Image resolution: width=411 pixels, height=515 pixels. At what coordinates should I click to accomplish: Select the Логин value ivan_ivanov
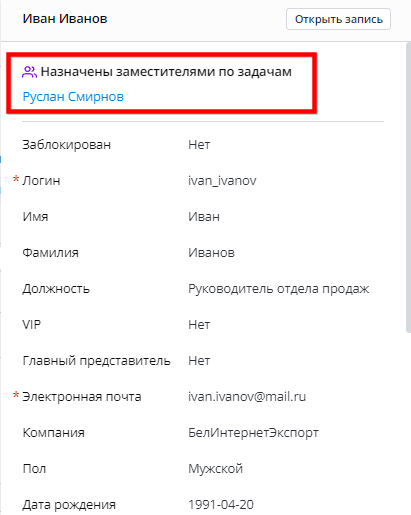click(x=222, y=181)
